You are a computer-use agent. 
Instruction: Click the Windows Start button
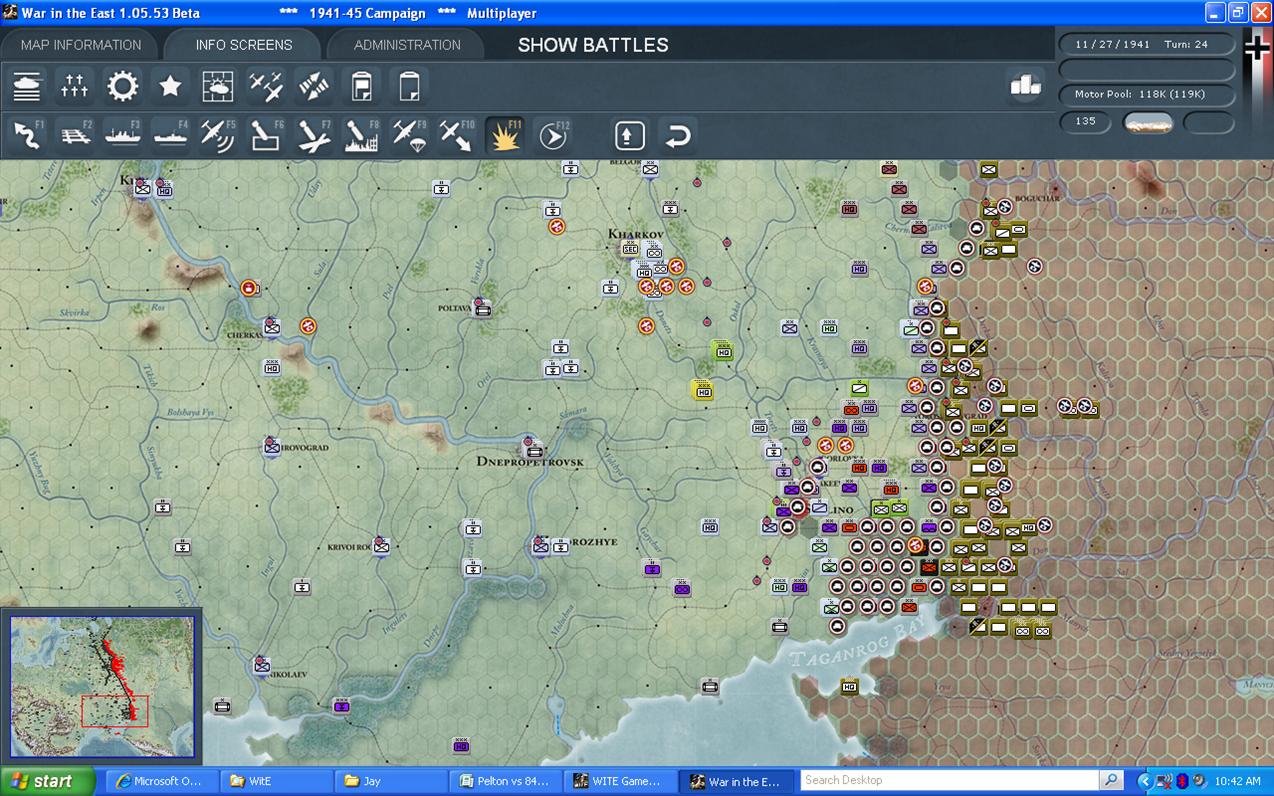(48, 781)
